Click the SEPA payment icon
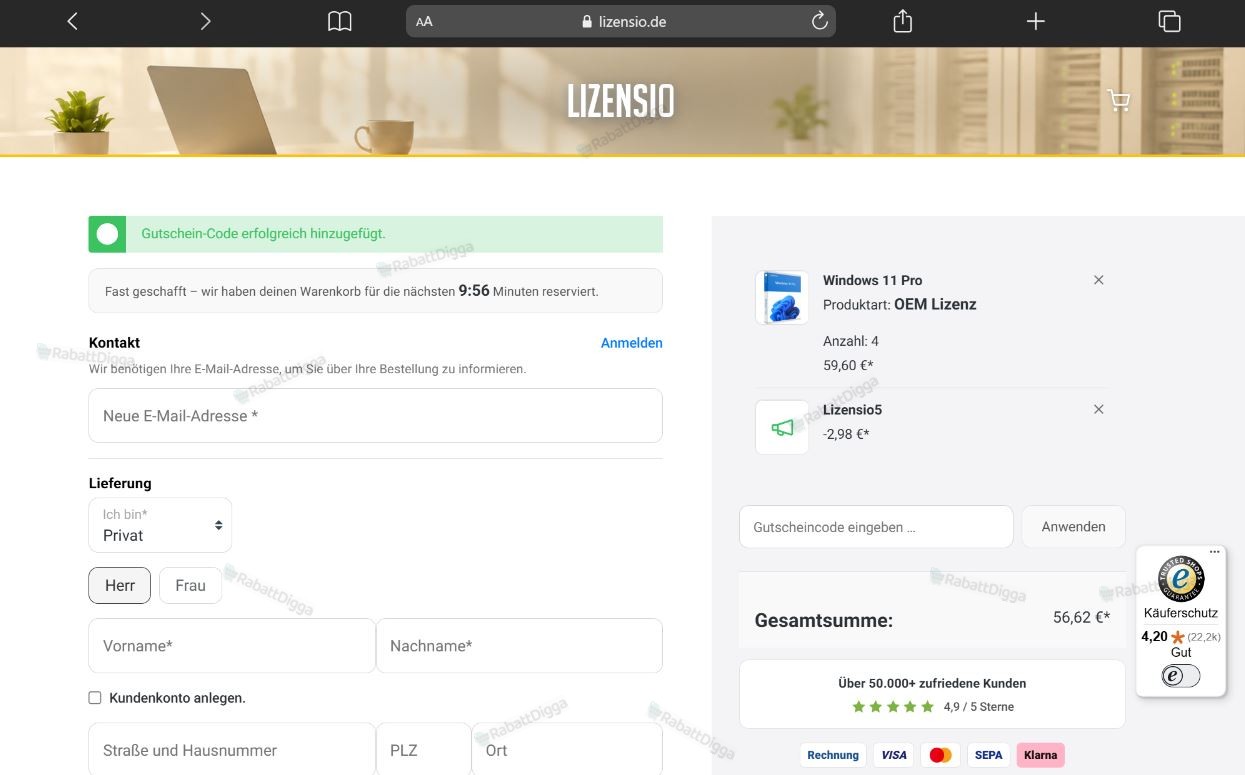 pyautogui.click(x=988, y=755)
